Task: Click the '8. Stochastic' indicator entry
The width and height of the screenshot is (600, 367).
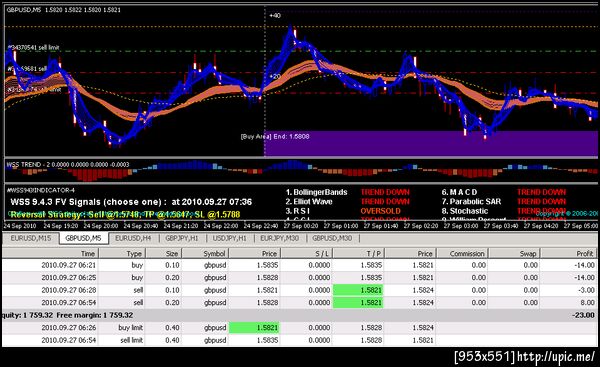Action: click(465, 211)
